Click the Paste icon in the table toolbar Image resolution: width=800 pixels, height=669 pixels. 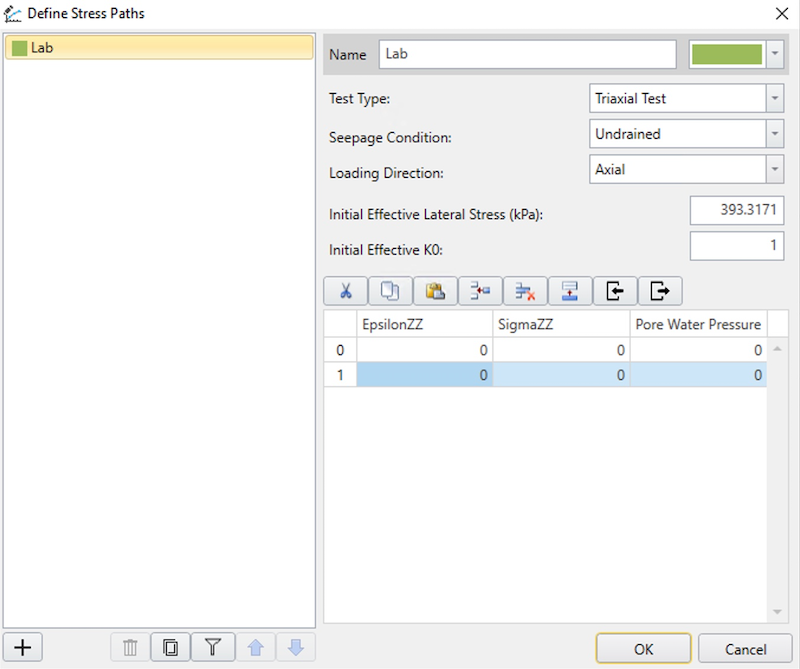click(x=435, y=290)
